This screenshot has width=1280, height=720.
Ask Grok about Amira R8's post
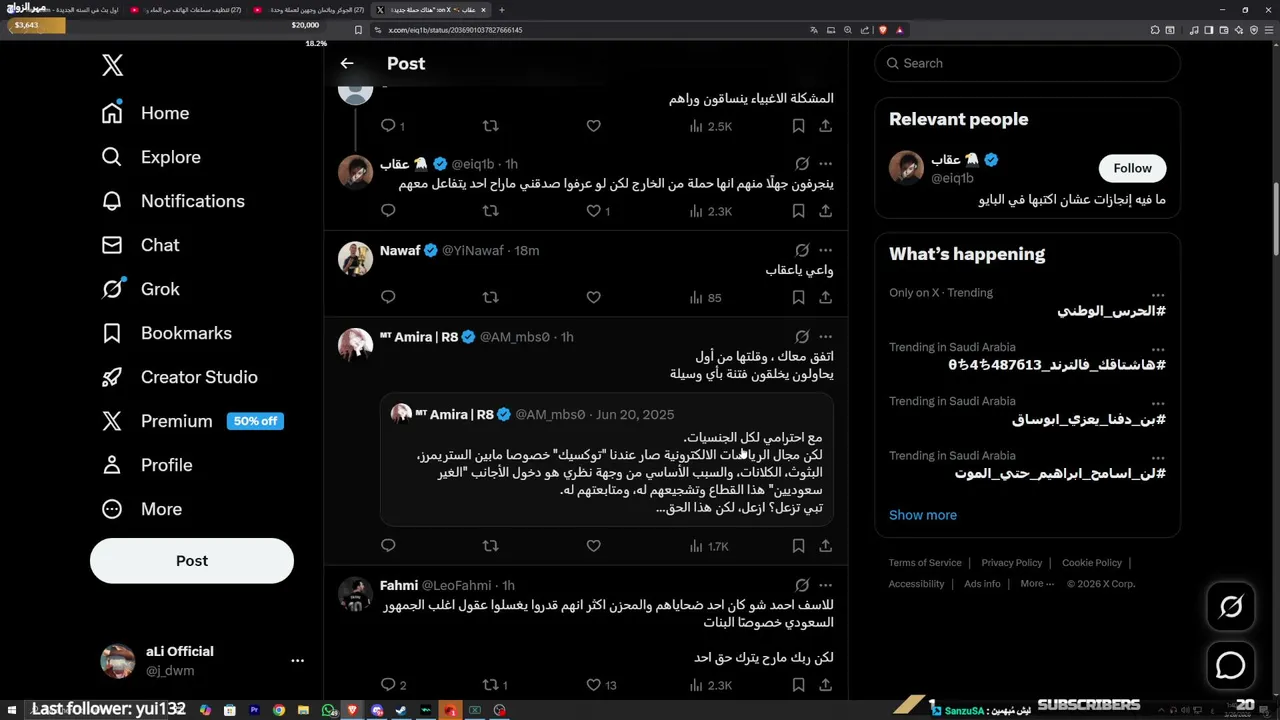pyautogui.click(x=802, y=337)
